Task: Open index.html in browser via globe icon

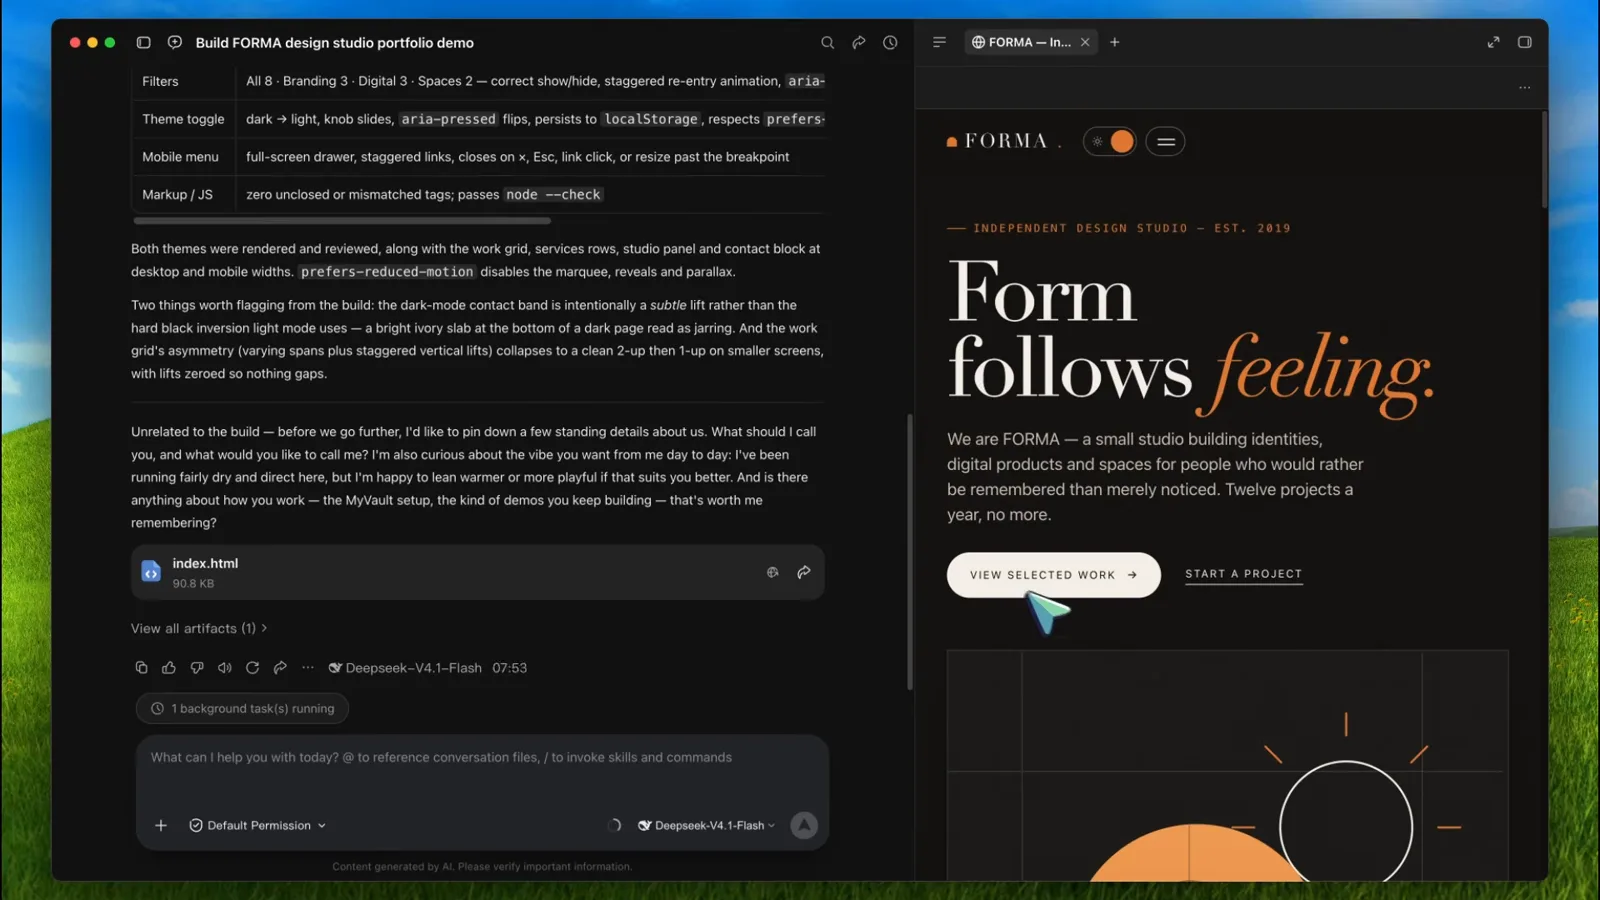Action: click(x=773, y=573)
